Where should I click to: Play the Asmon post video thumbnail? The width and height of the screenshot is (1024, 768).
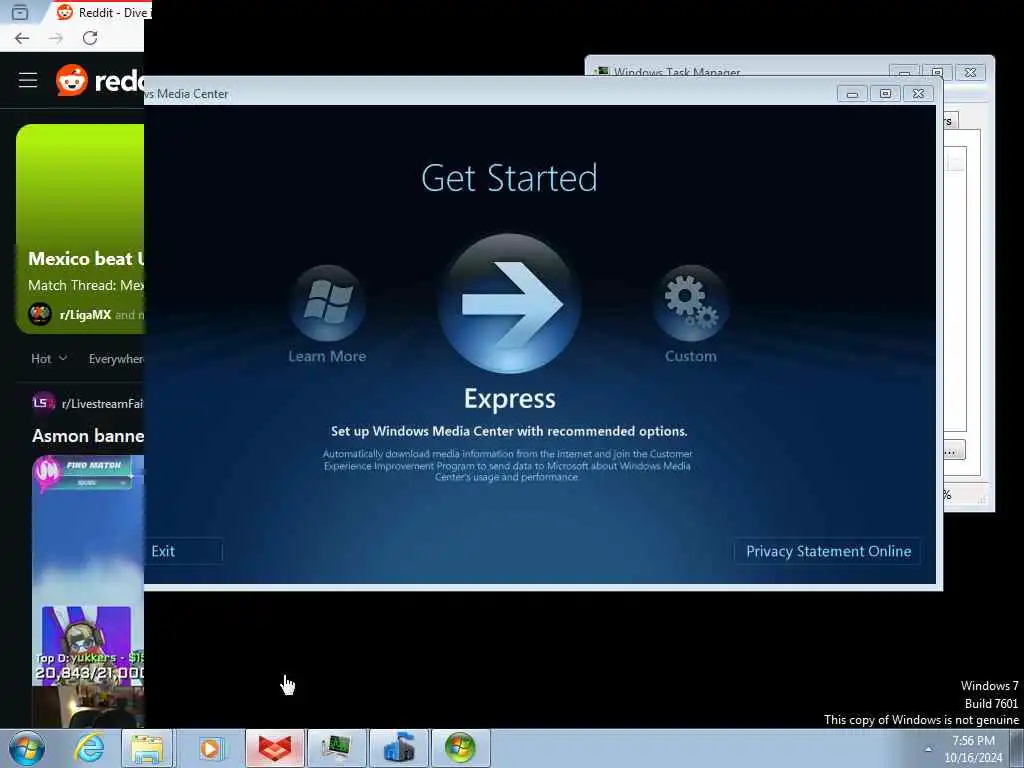(x=88, y=591)
